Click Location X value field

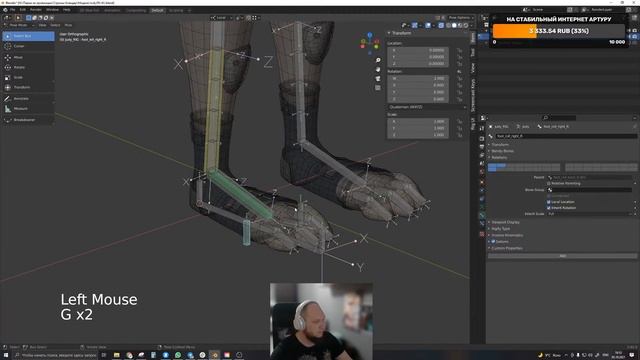click(418, 50)
